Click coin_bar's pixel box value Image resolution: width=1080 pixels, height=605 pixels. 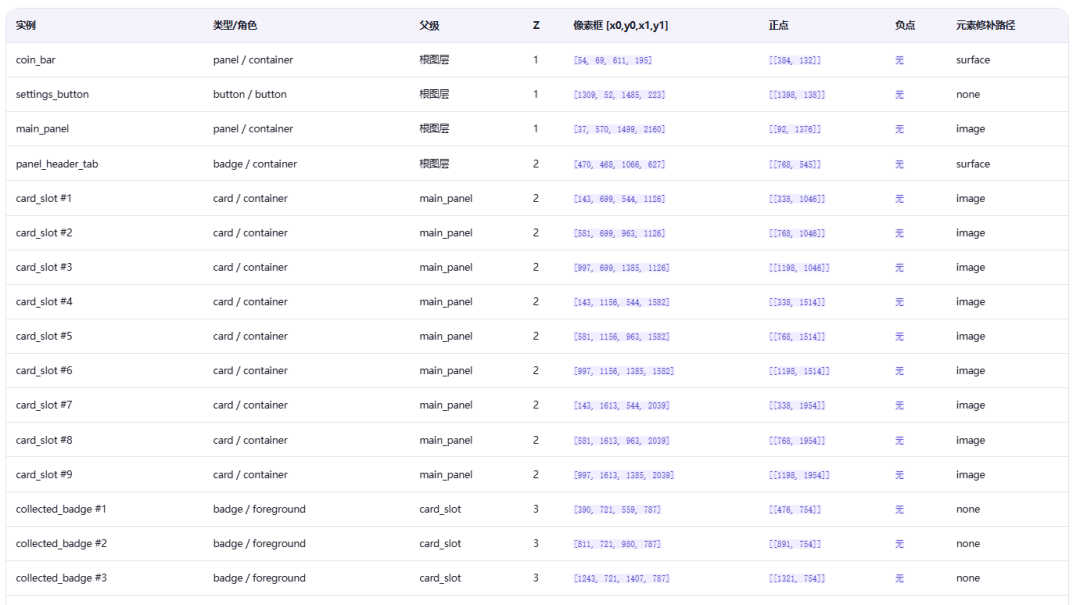613,61
